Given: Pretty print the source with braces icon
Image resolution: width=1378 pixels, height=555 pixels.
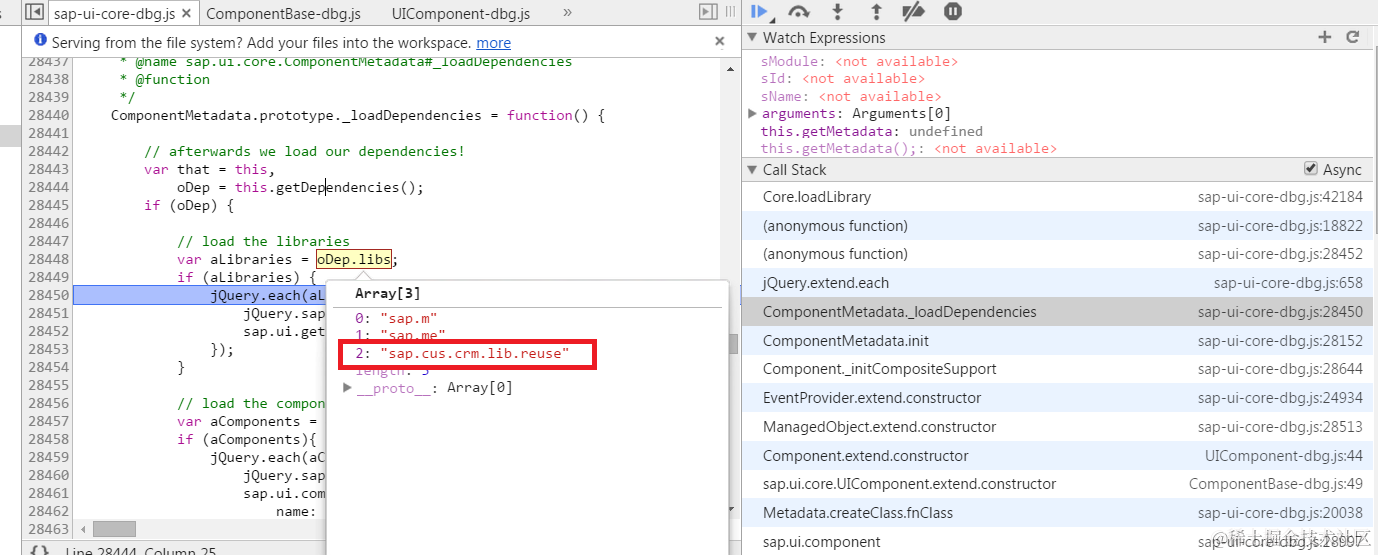Looking at the screenshot, I should point(39,550).
